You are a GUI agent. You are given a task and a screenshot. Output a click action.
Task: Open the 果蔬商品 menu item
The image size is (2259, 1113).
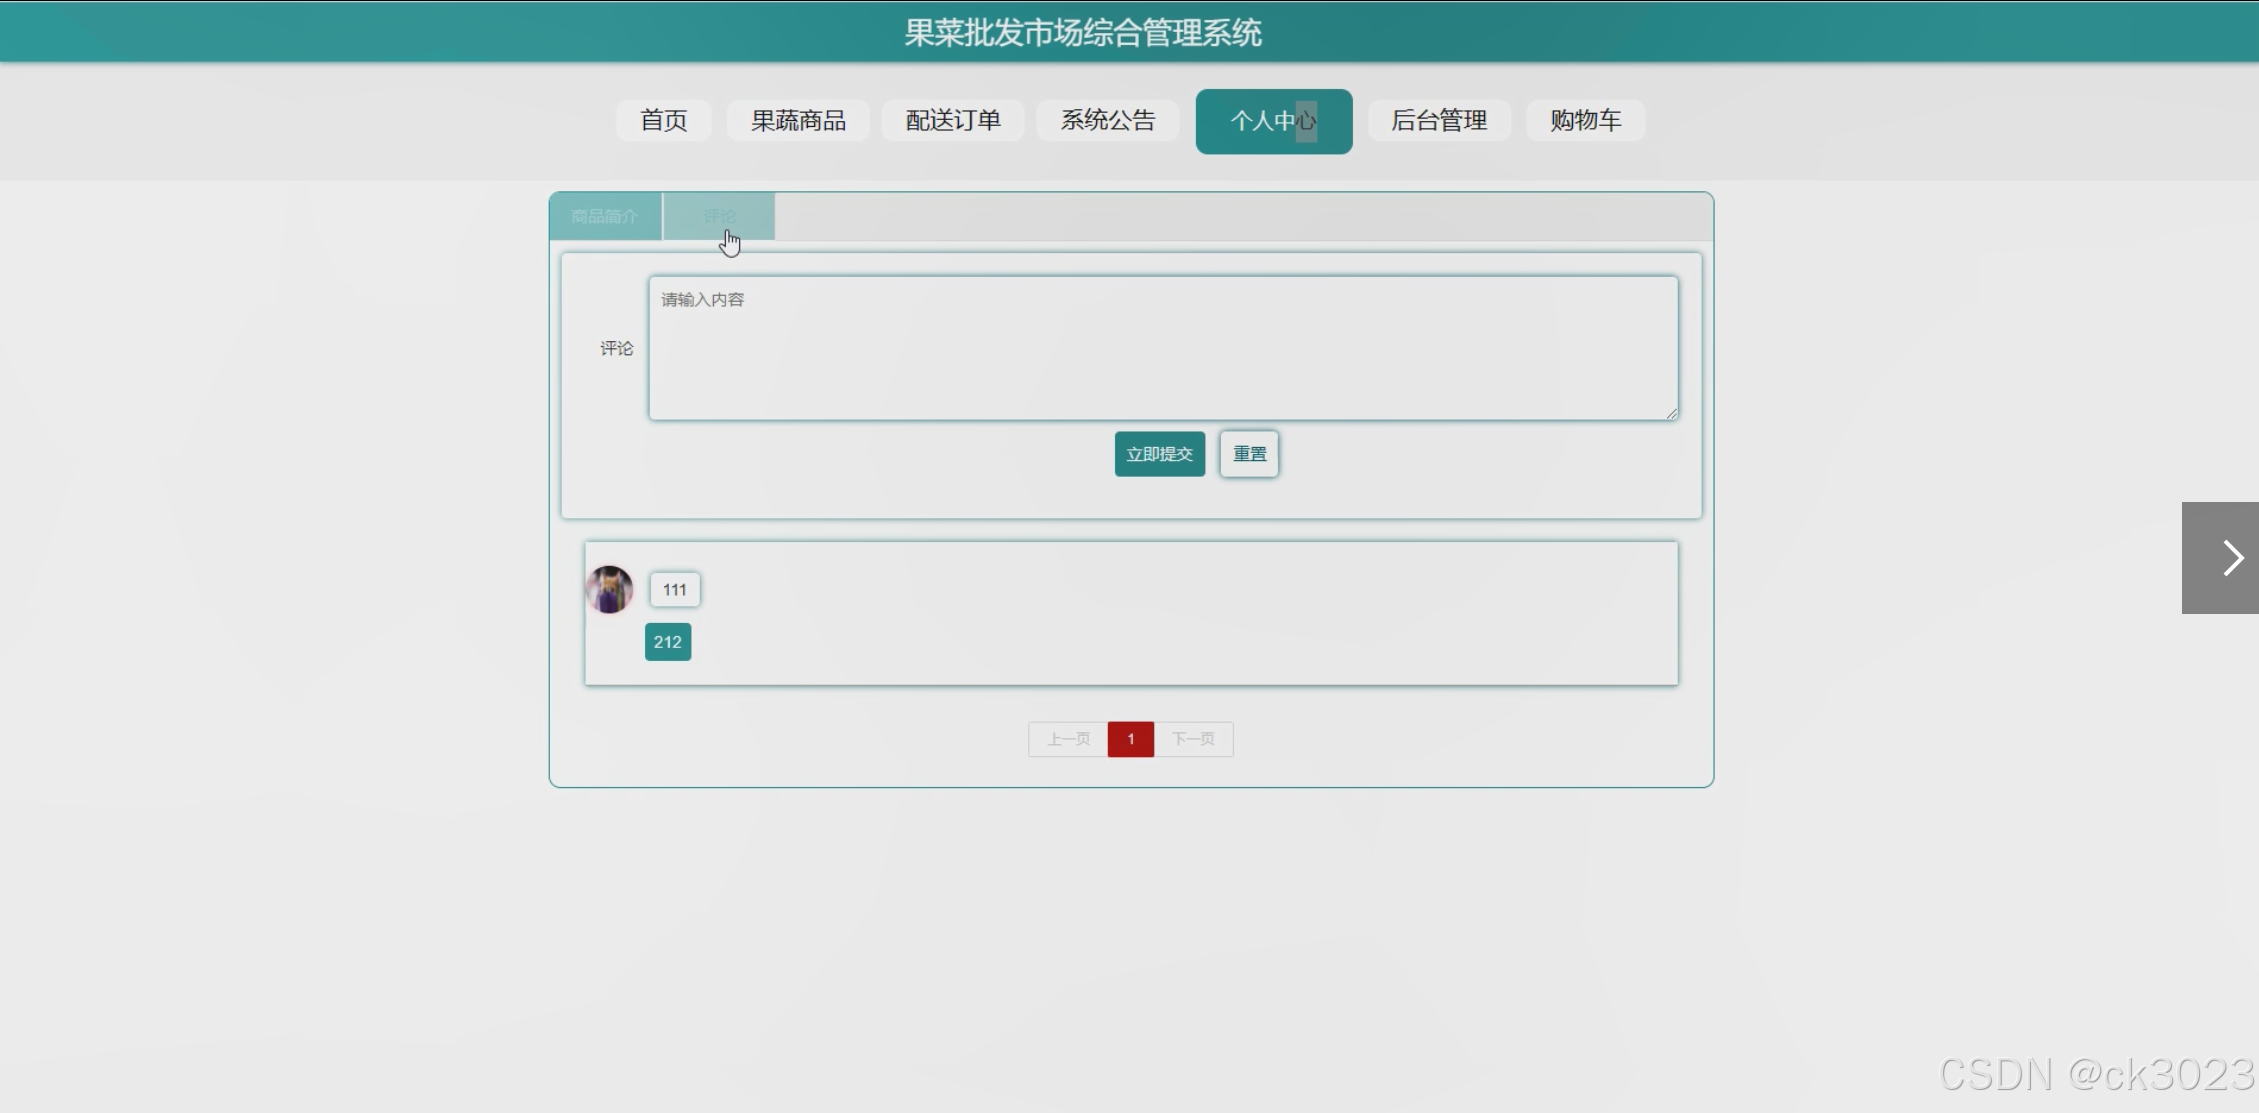(x=798, y=121)
